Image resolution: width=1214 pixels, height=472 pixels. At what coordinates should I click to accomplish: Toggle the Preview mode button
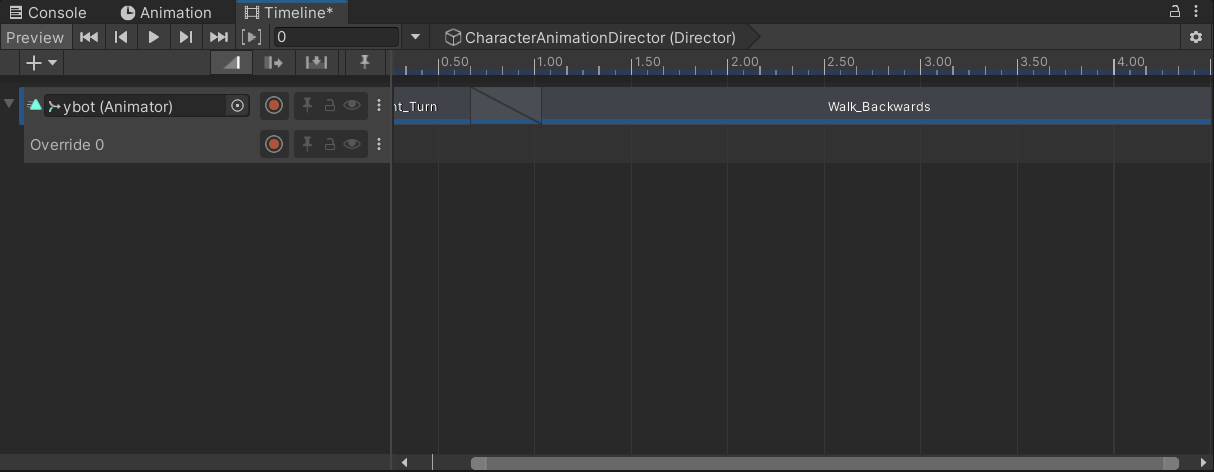point(35,37)
